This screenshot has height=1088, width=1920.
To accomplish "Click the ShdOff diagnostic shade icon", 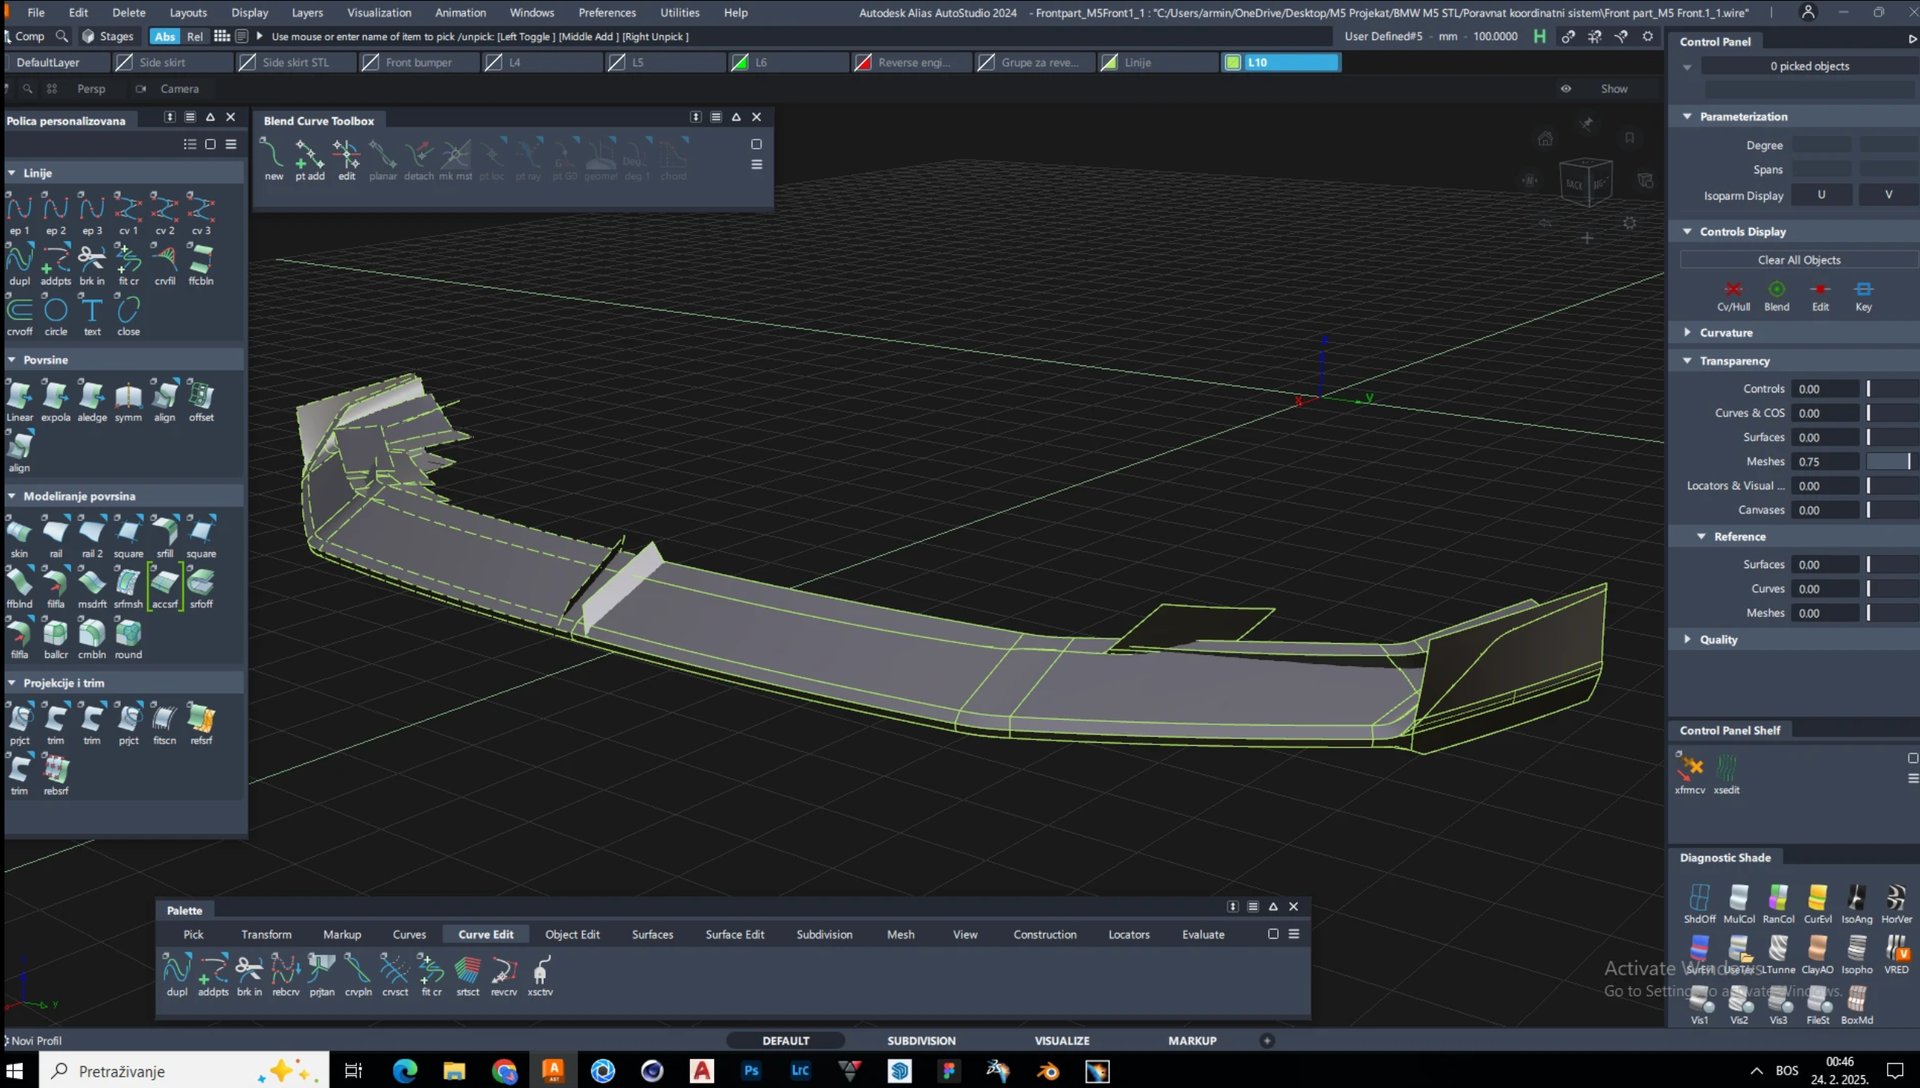I will 1699,898.
